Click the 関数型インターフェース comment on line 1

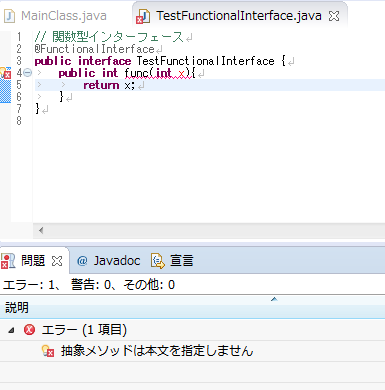point(109,37)
